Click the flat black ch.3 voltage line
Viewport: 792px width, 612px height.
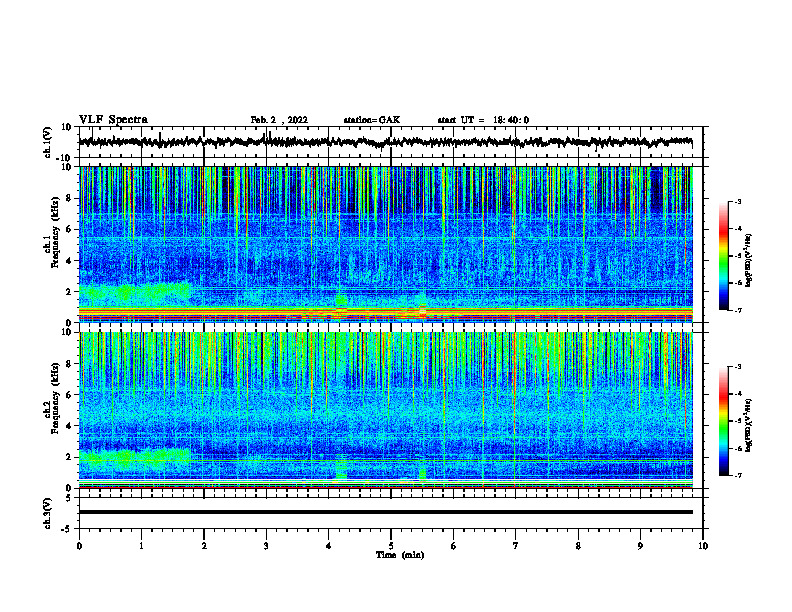(385, 512)
